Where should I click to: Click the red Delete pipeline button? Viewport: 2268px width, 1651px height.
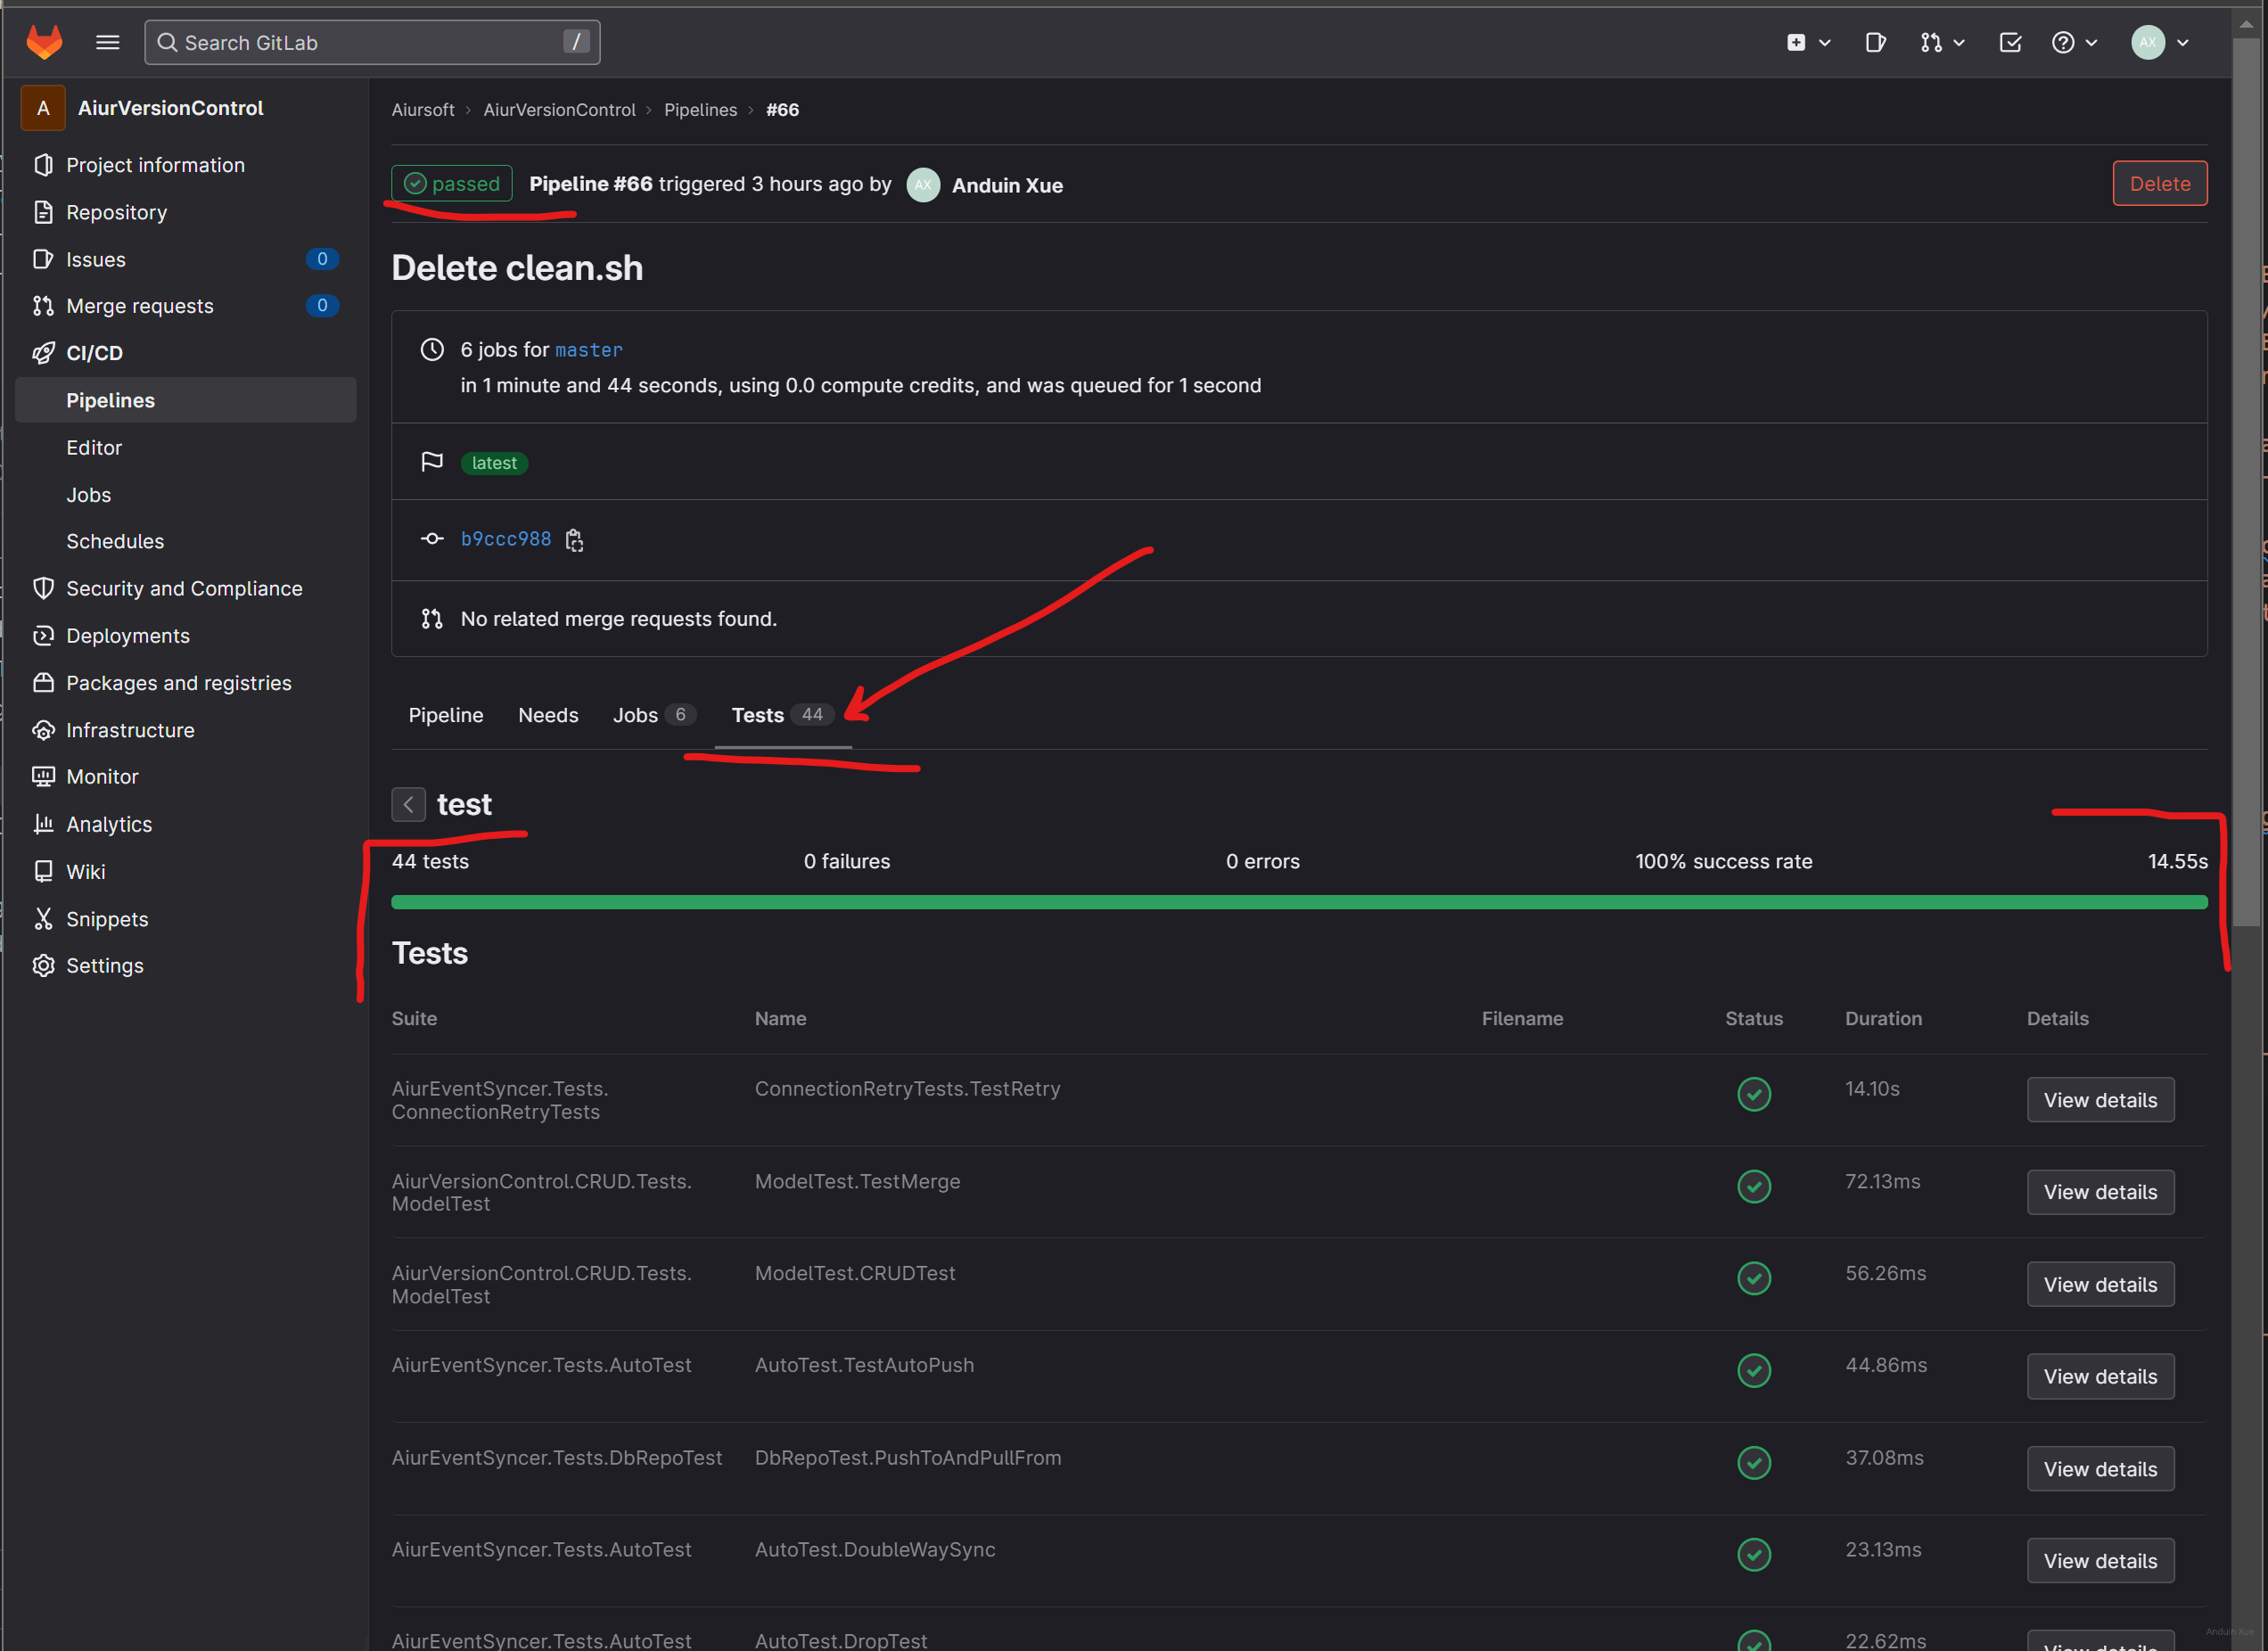coord(2159,184)
